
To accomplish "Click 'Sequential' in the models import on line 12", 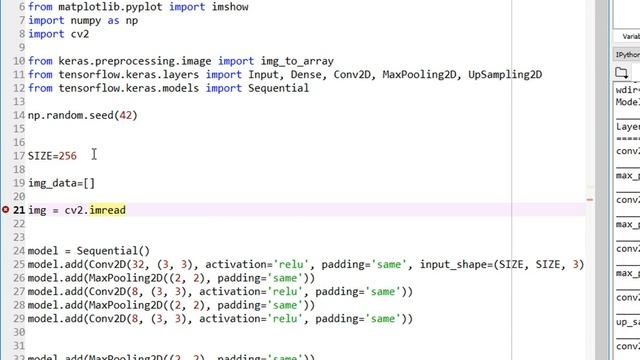I will click(278, 88).
